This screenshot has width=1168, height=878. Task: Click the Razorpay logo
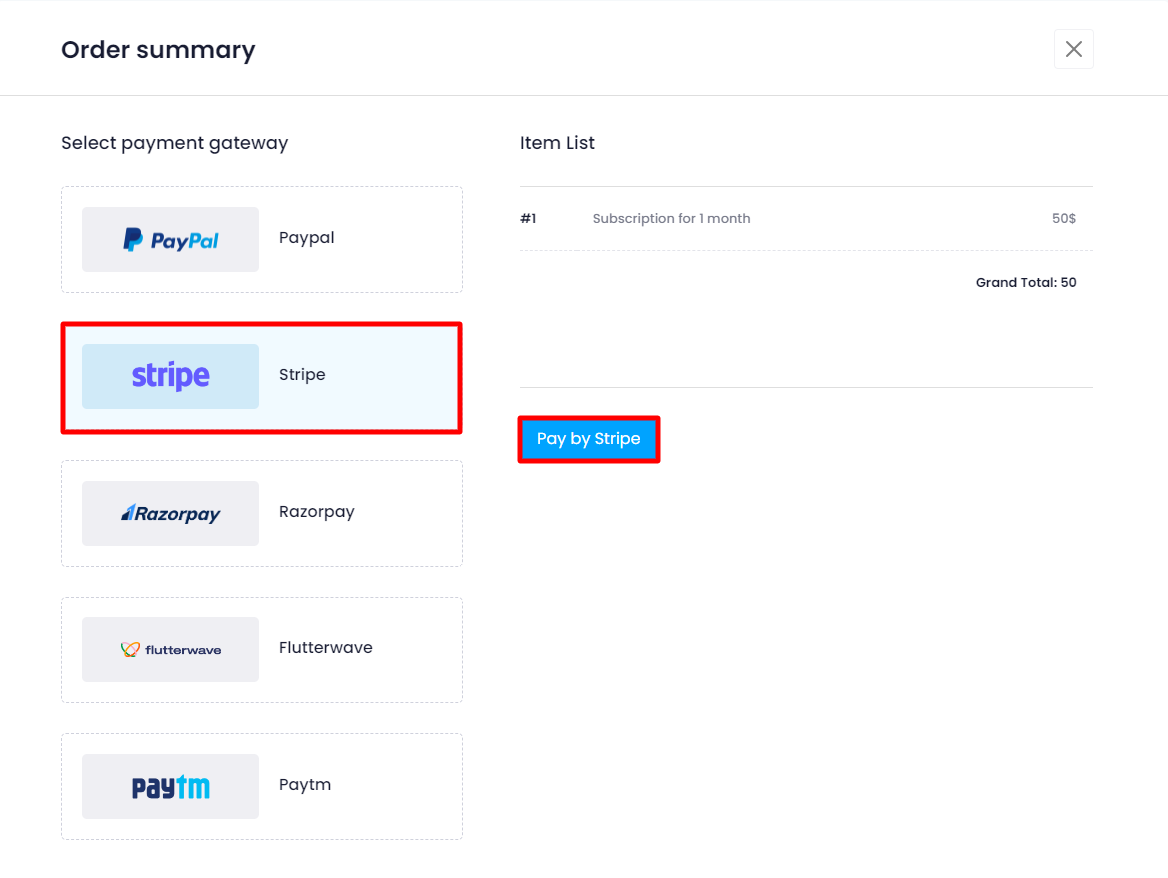170,514
